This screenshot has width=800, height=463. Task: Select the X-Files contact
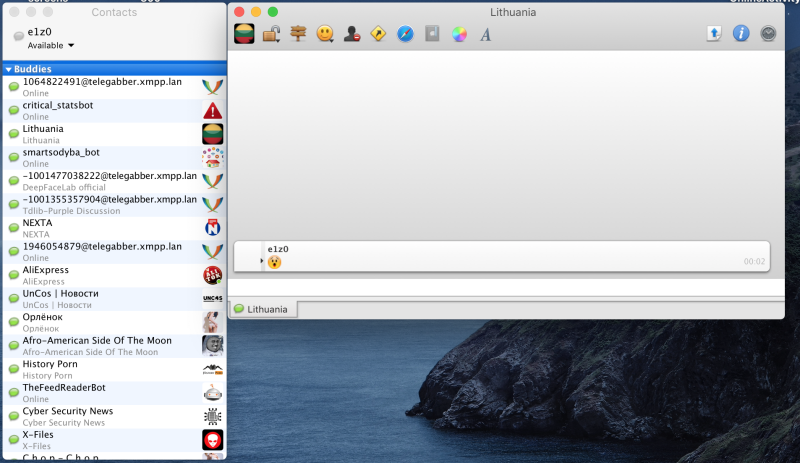click(114, 440)
